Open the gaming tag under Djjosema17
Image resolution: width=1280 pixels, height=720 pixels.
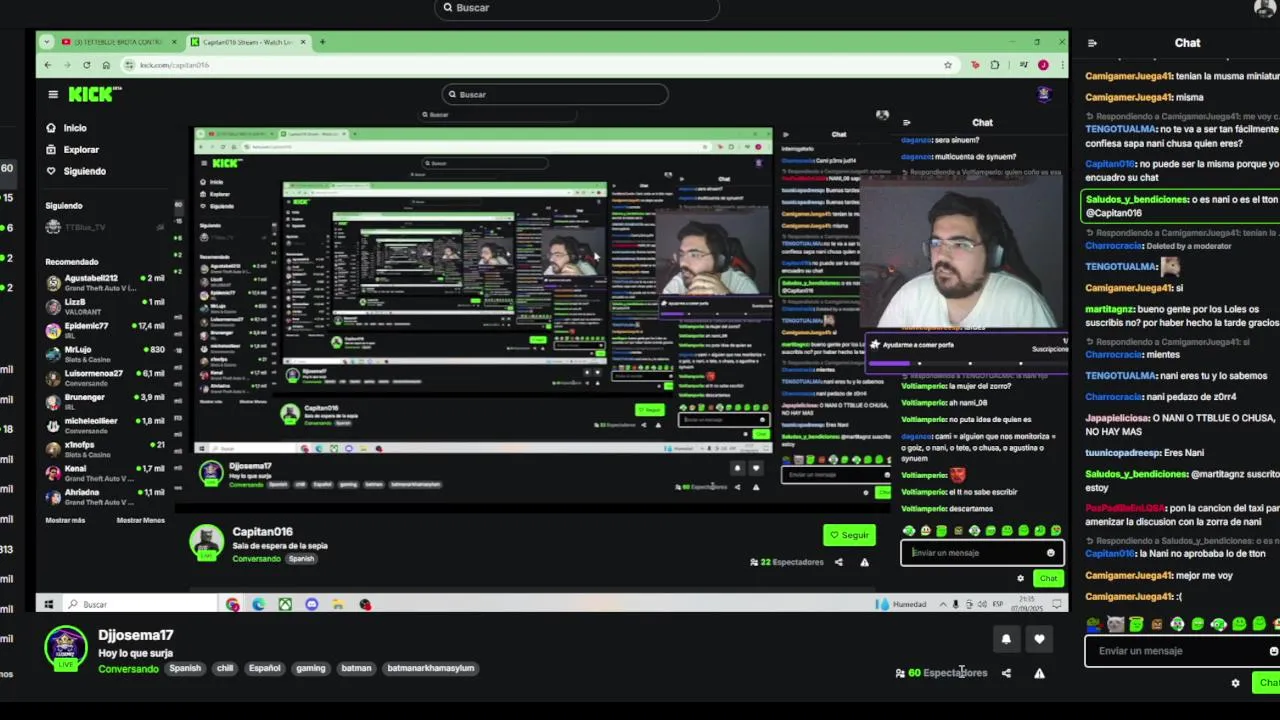click(x=310, y=668)
